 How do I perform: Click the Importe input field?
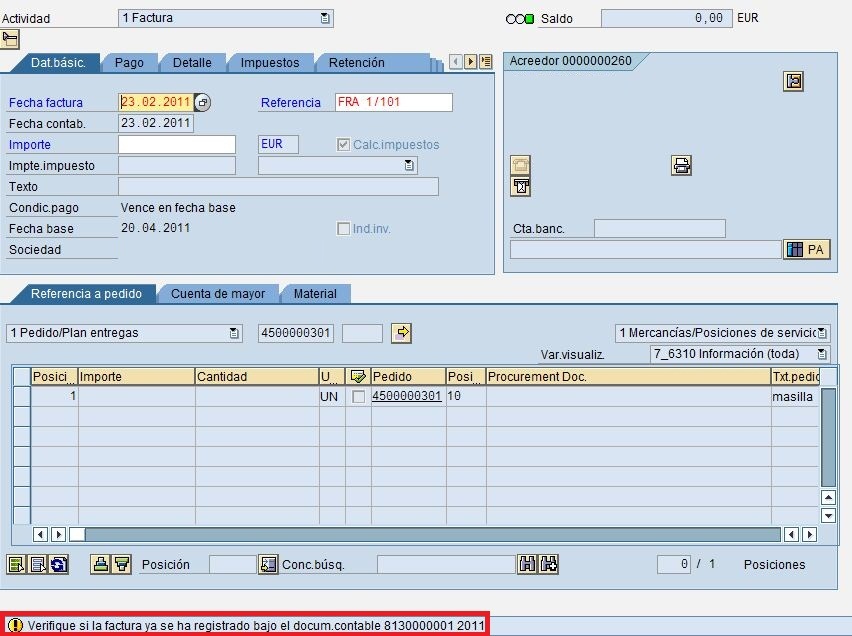[x=177, y=145]
